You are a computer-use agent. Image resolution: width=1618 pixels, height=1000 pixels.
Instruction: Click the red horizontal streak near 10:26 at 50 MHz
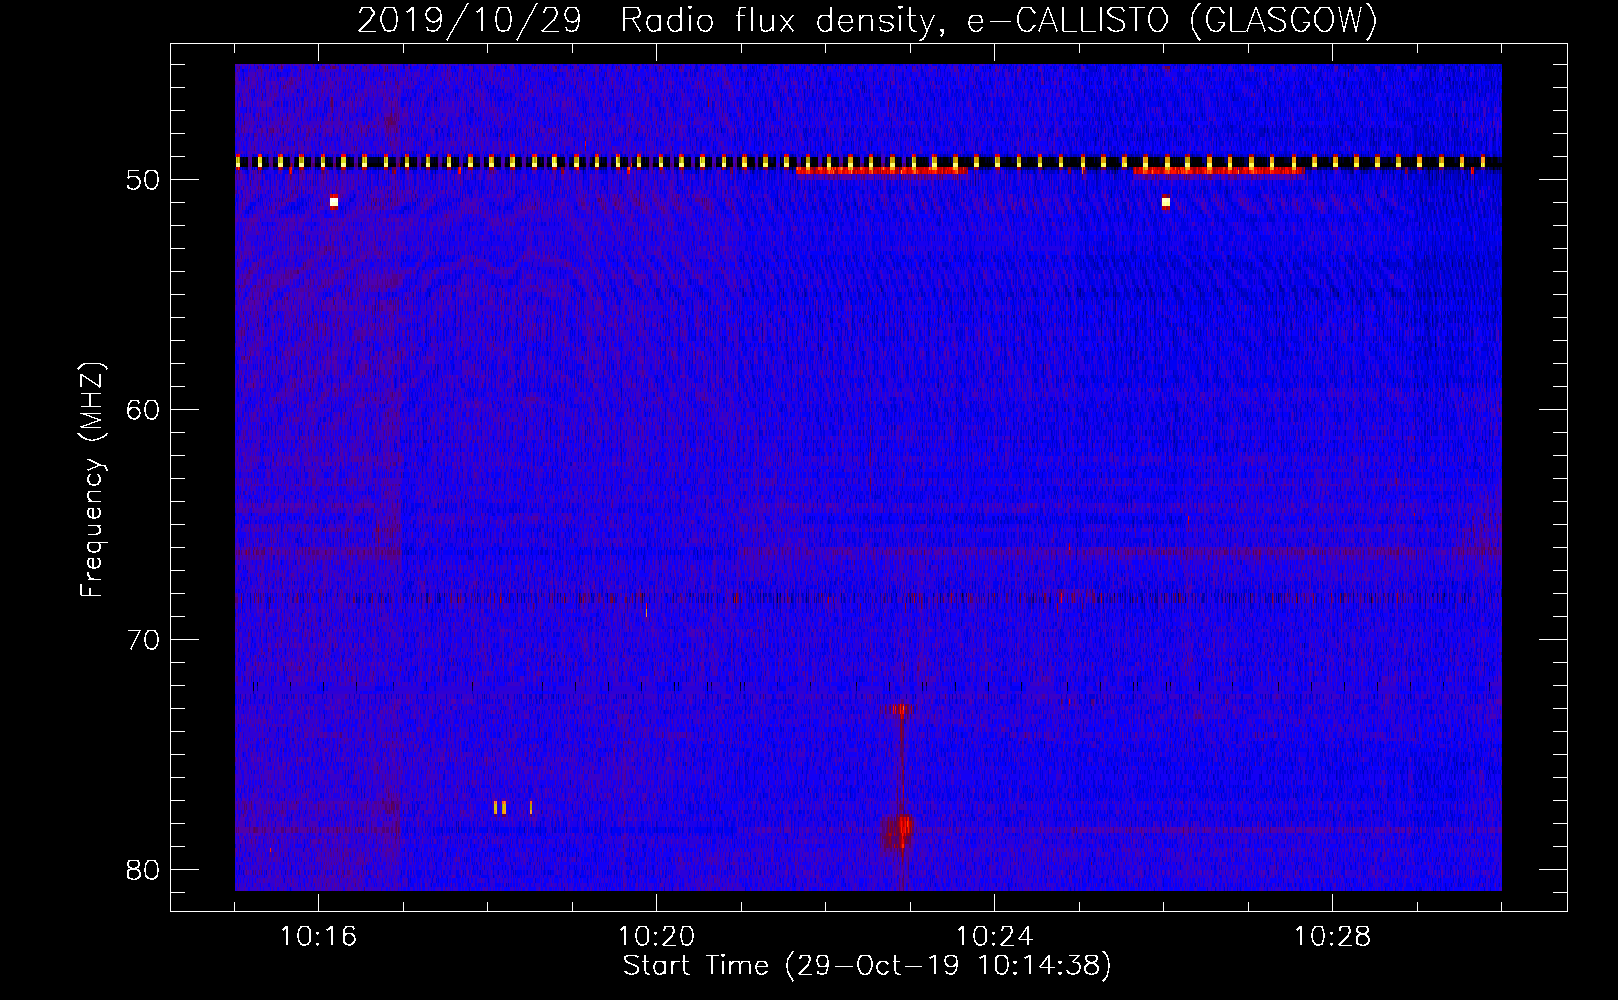(1219, 171)
